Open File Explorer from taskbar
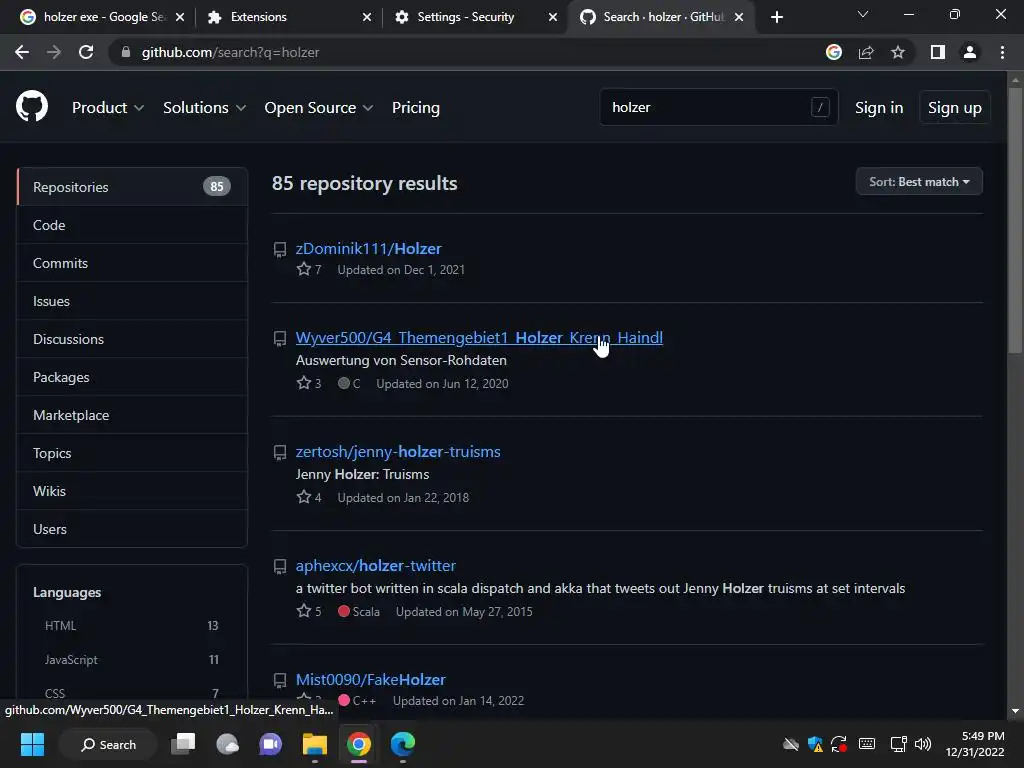1024x768 pixels. point(315,744)
